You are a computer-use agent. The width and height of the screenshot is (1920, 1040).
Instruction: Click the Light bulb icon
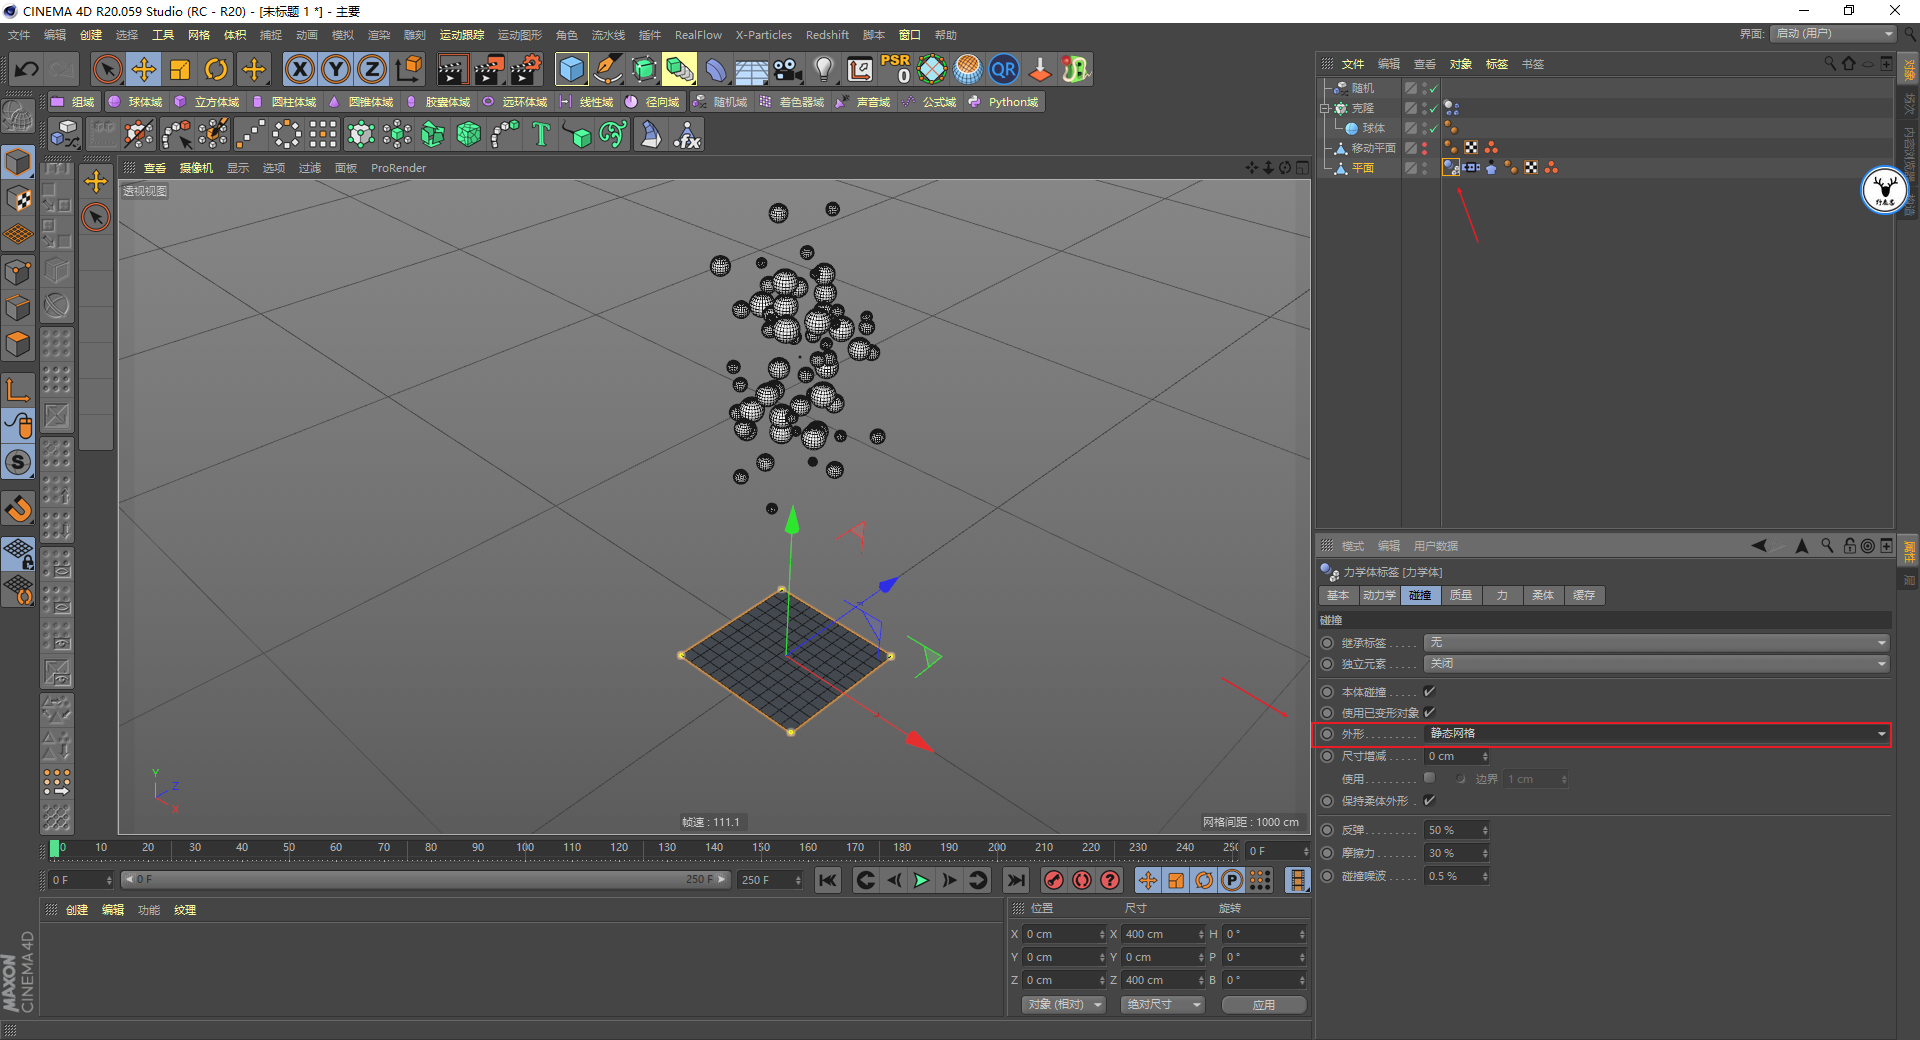point(823,69)
